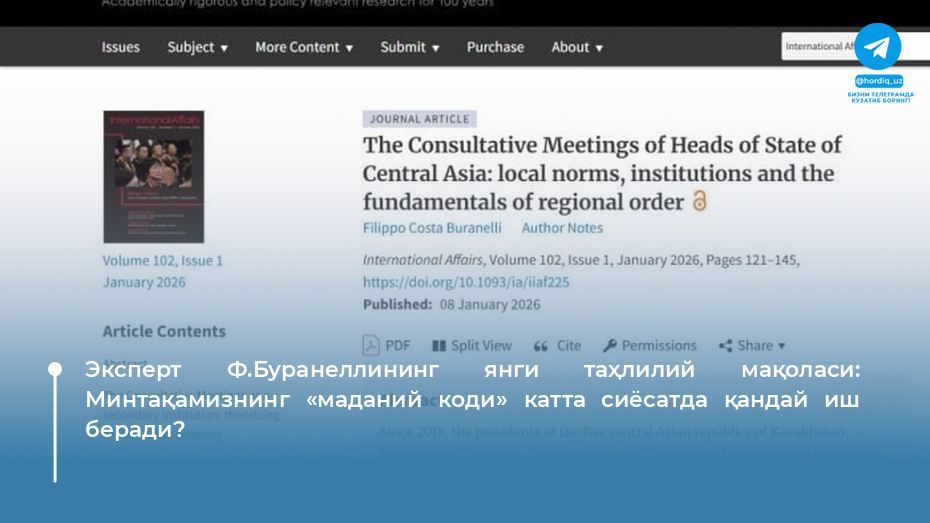
Task: Click the Cite quotation icon
Action: pos(541,345)
